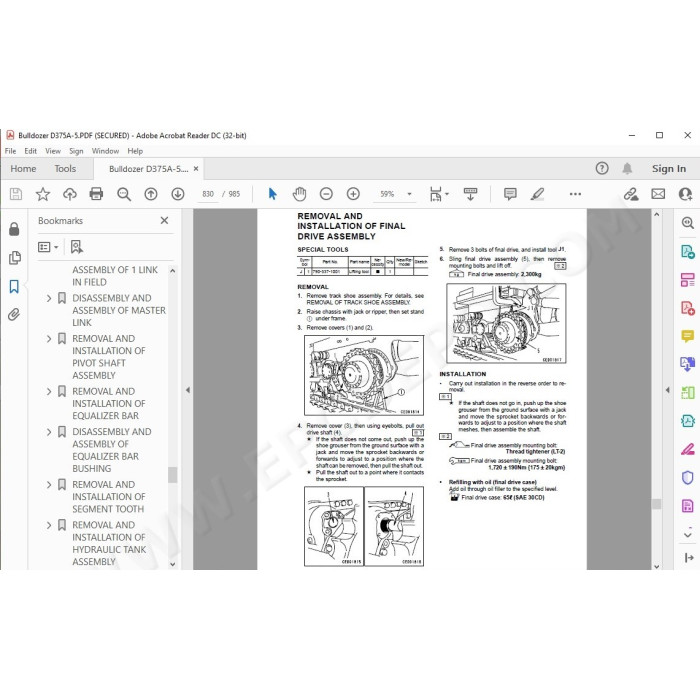Viewport: 700px width, 700px height.
Task: Zoom out with minus button
Action: coord(326,194)
